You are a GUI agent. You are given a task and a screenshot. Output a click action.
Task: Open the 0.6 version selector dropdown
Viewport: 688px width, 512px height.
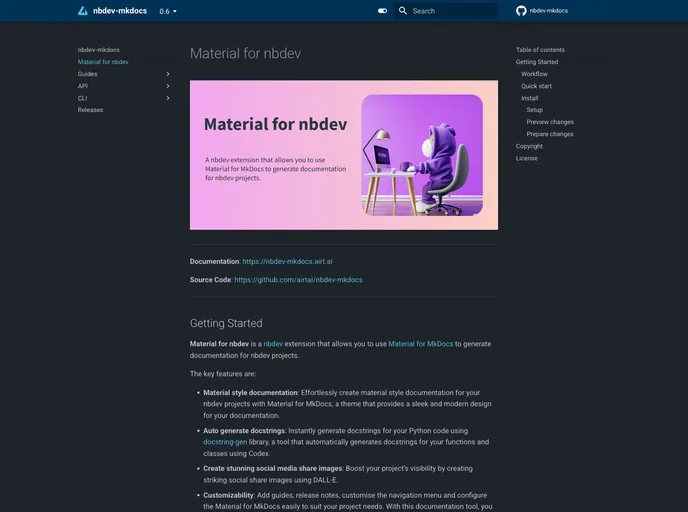click(168, 11)
